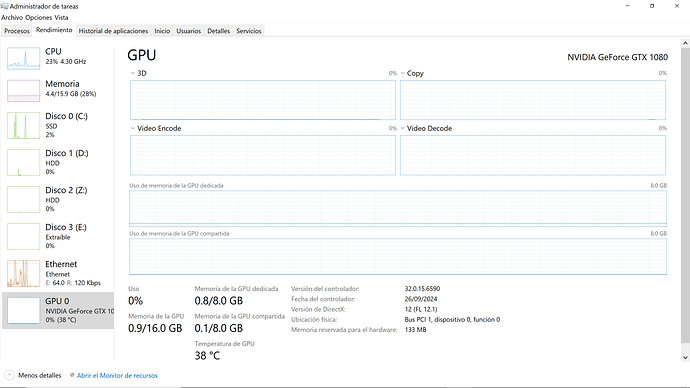Viewport: 690px width, 388px height.
Task: Click the Versión del controlador label
Action: [325, 289]
